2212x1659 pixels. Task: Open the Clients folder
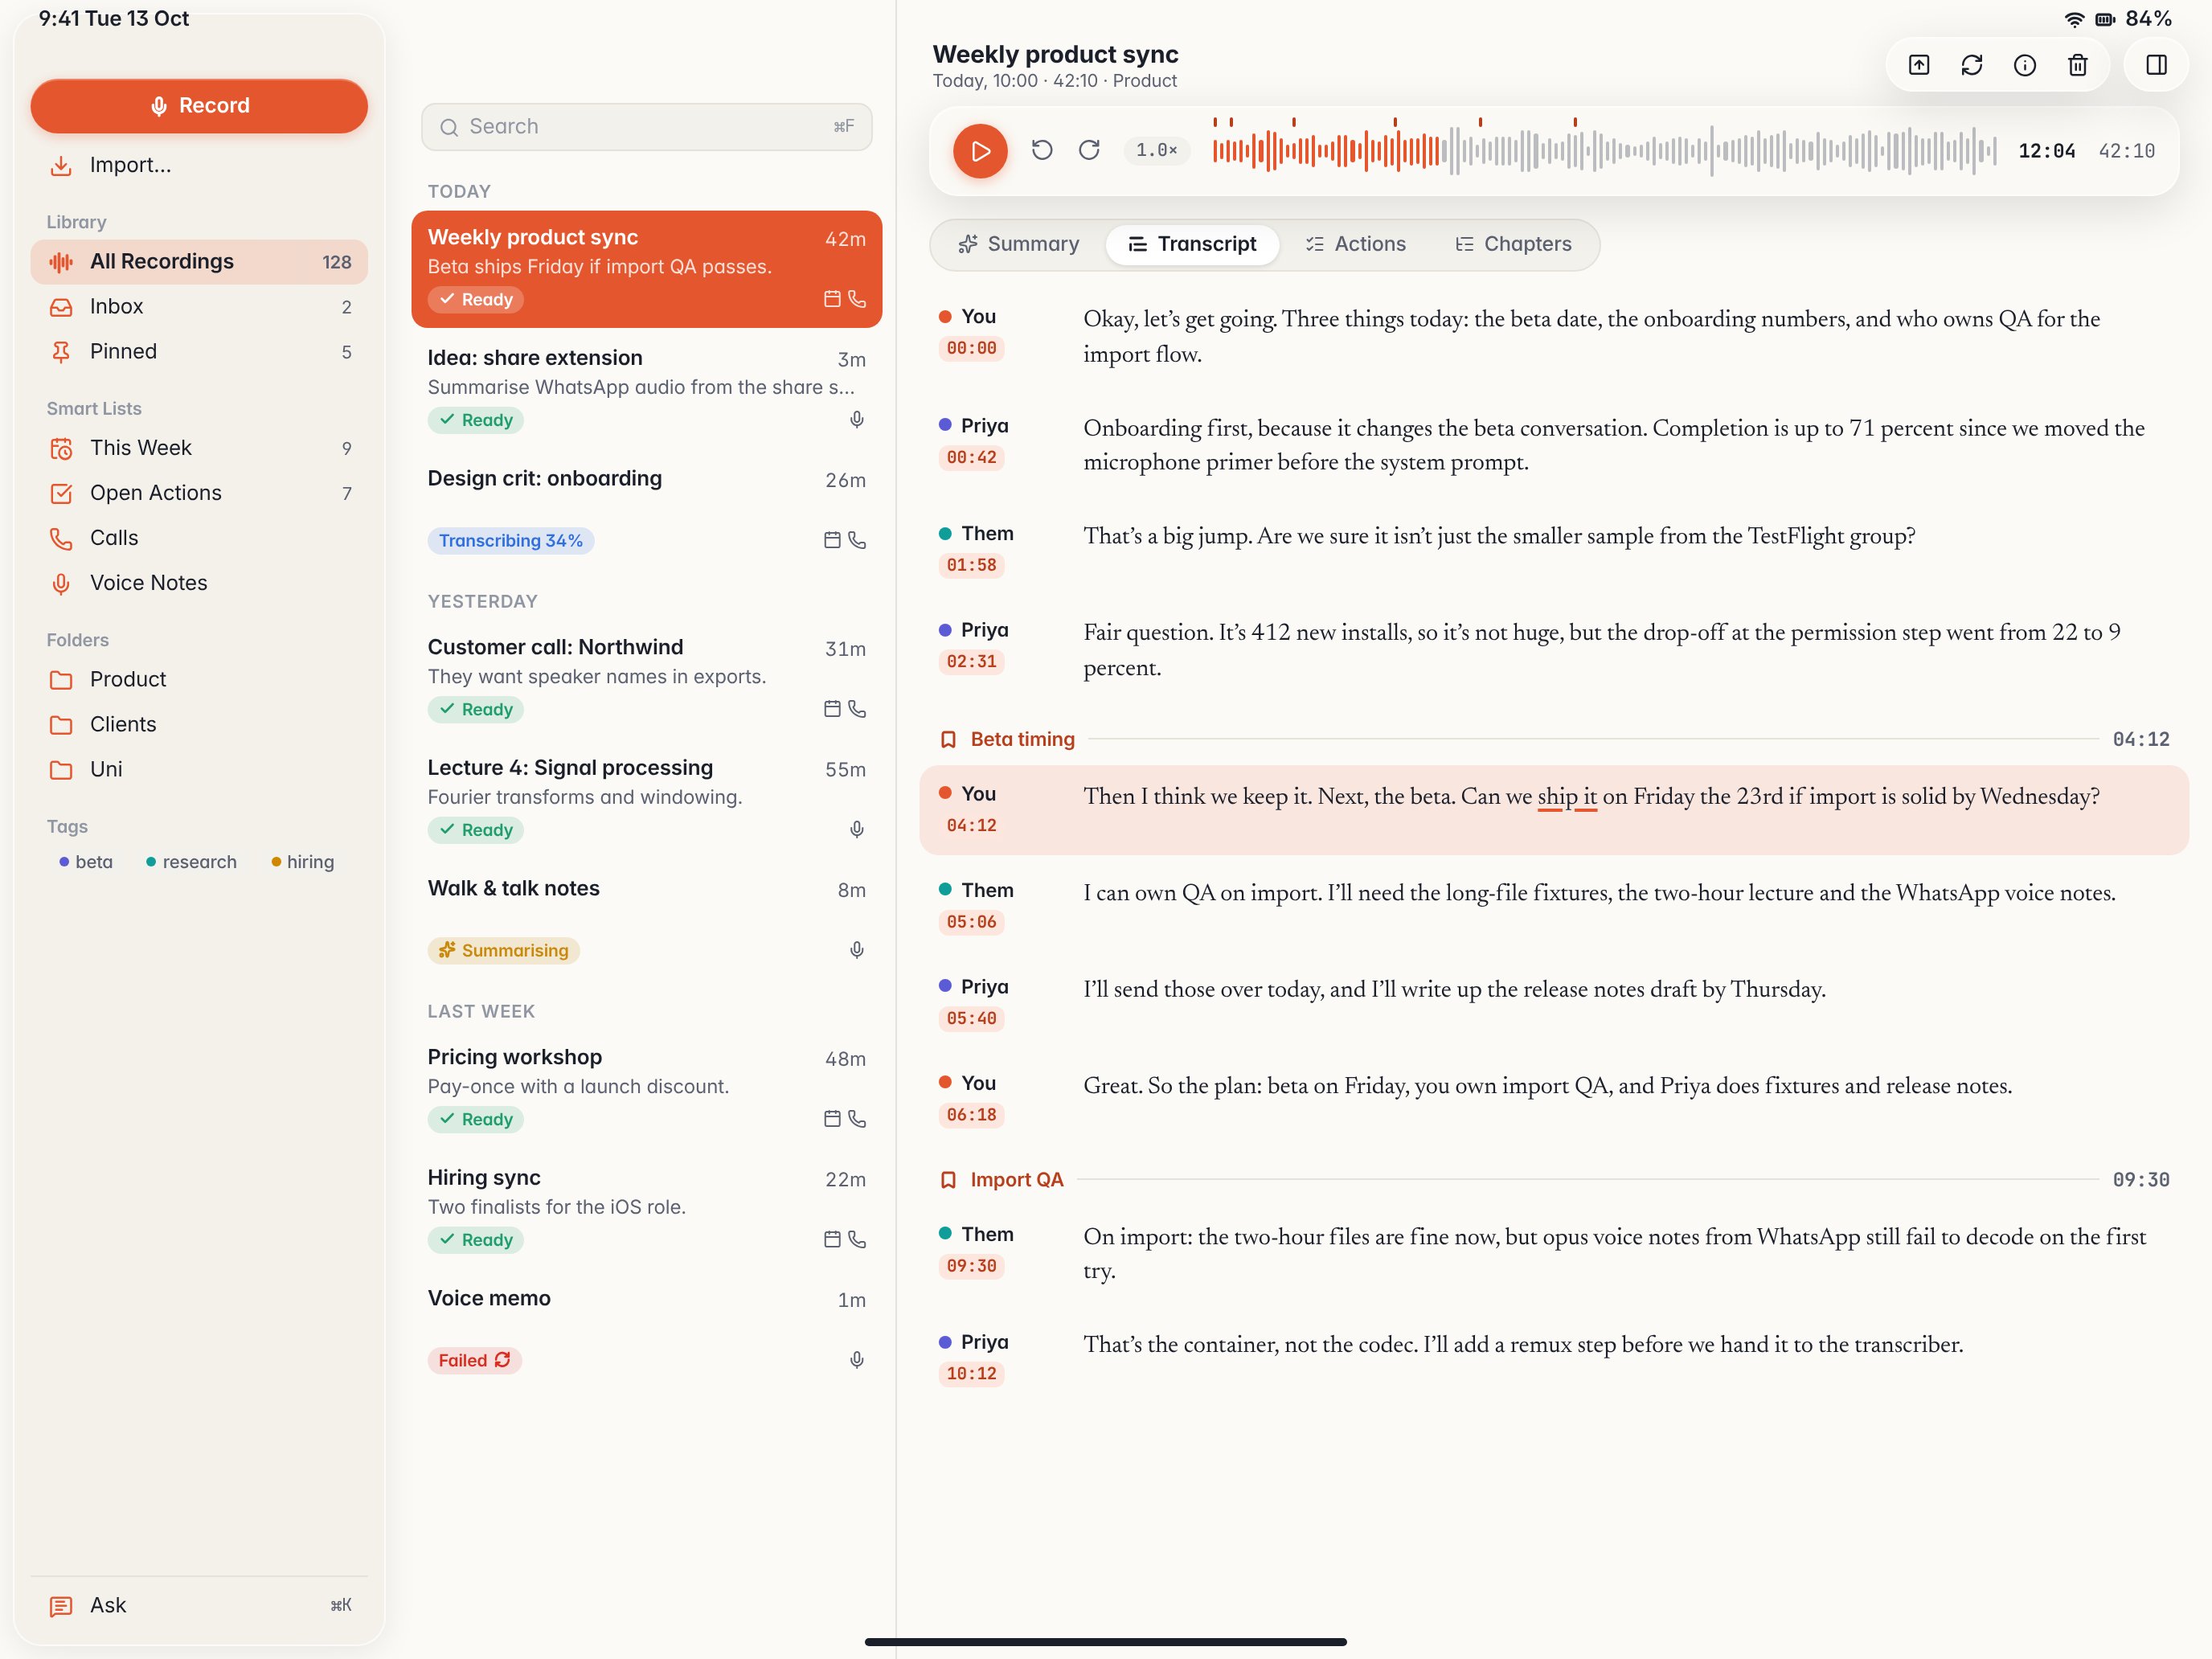pos(199,725)
